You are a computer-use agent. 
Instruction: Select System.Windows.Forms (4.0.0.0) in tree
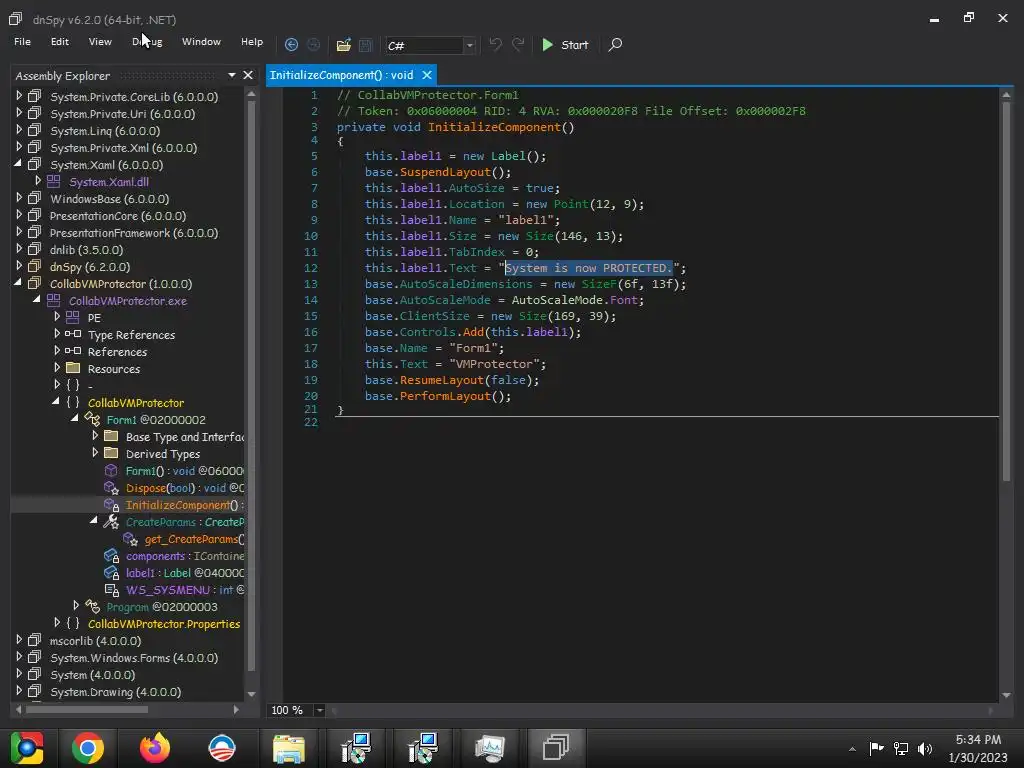[134, 658]
